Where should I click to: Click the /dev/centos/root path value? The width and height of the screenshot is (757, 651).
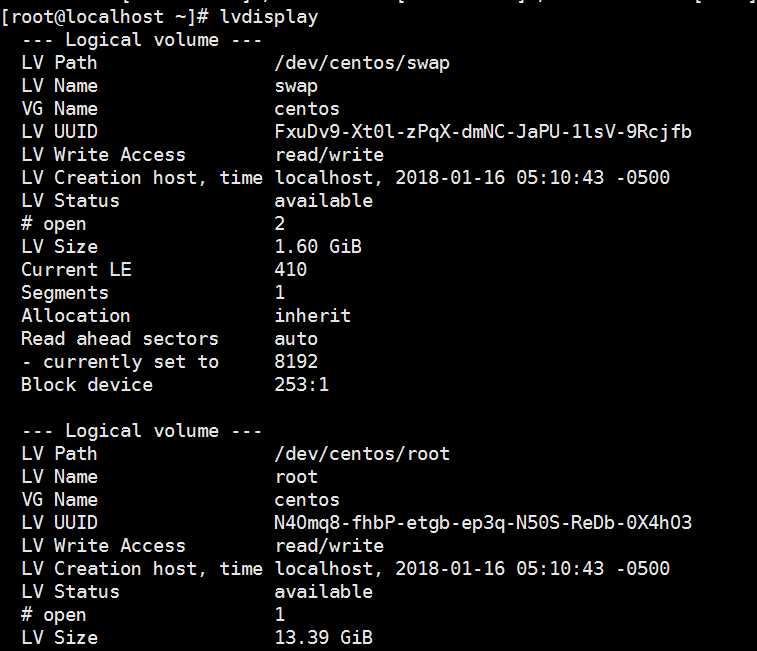362,453
